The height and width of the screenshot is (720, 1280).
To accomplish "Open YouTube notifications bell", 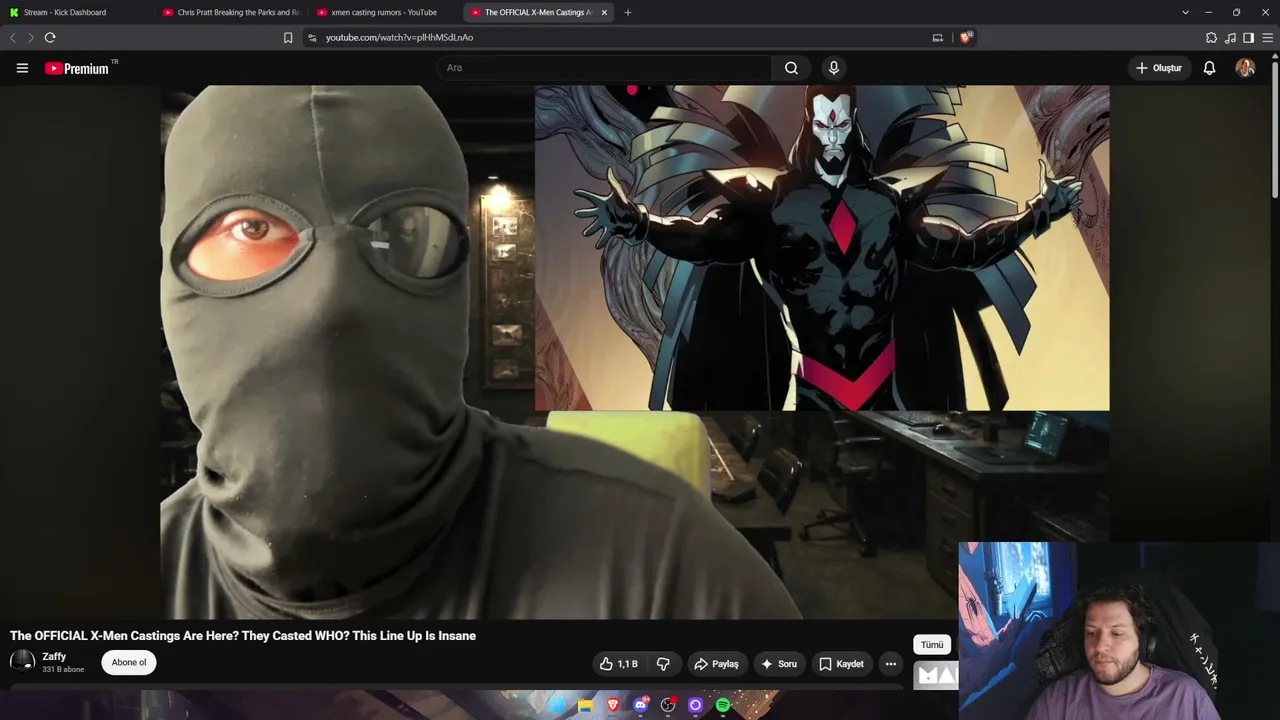I will pyautogui.click(x=1209, y=68).
